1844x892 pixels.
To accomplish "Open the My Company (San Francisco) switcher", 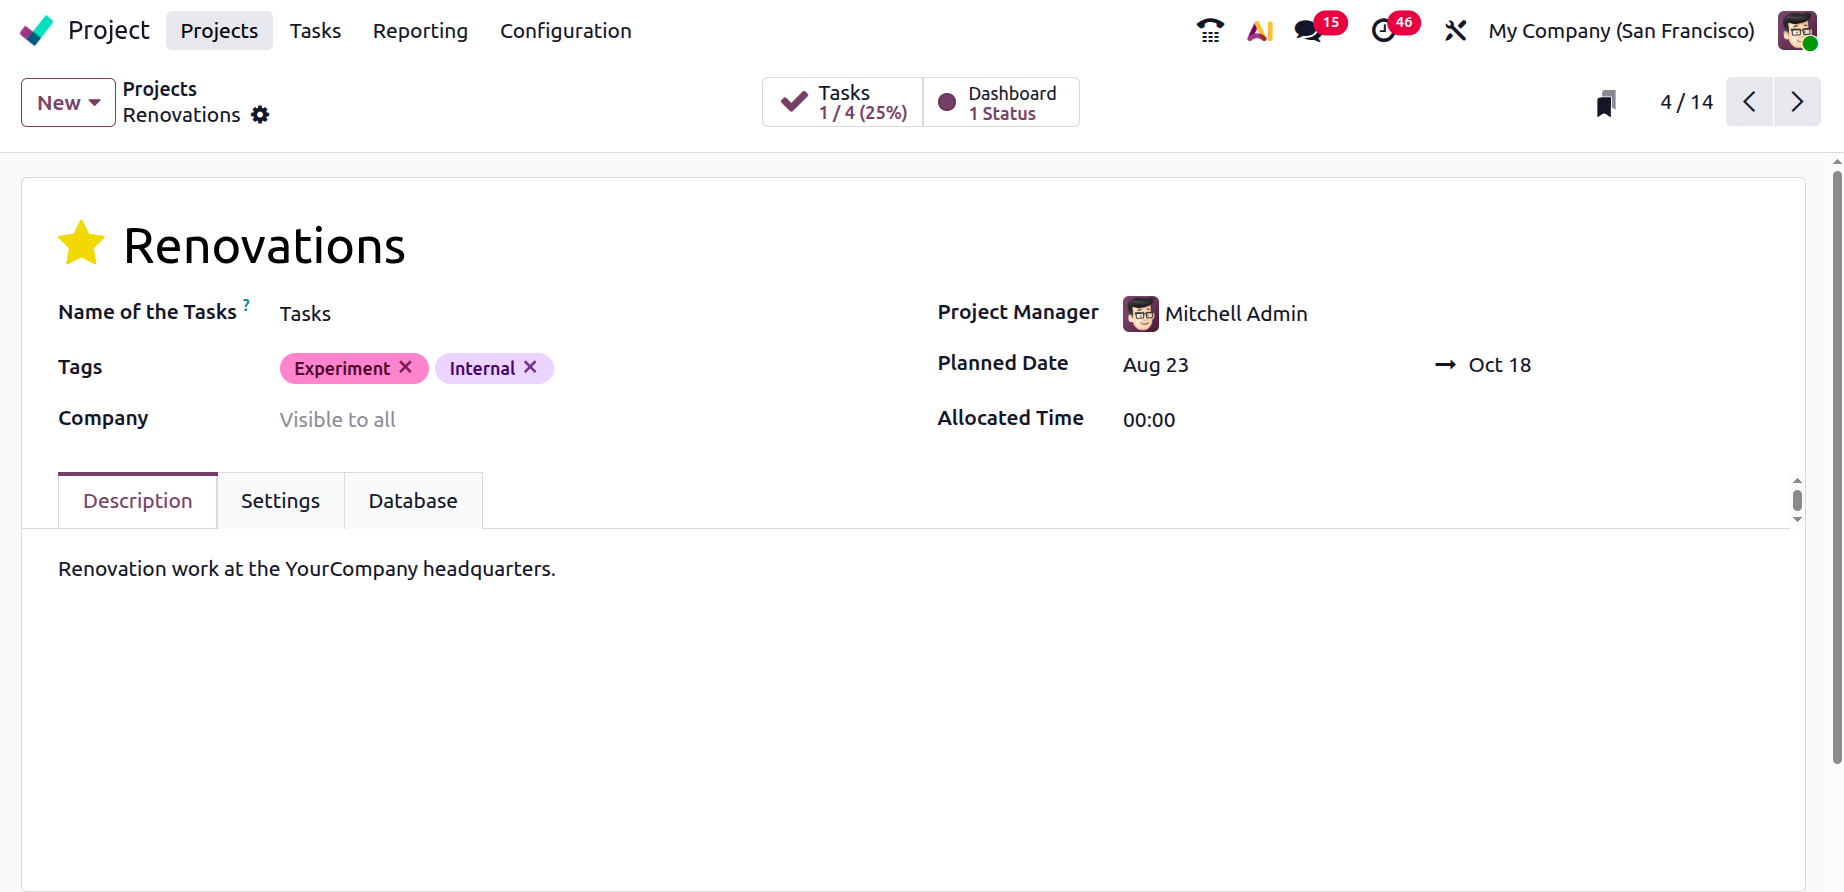I will coord(1621,31).
